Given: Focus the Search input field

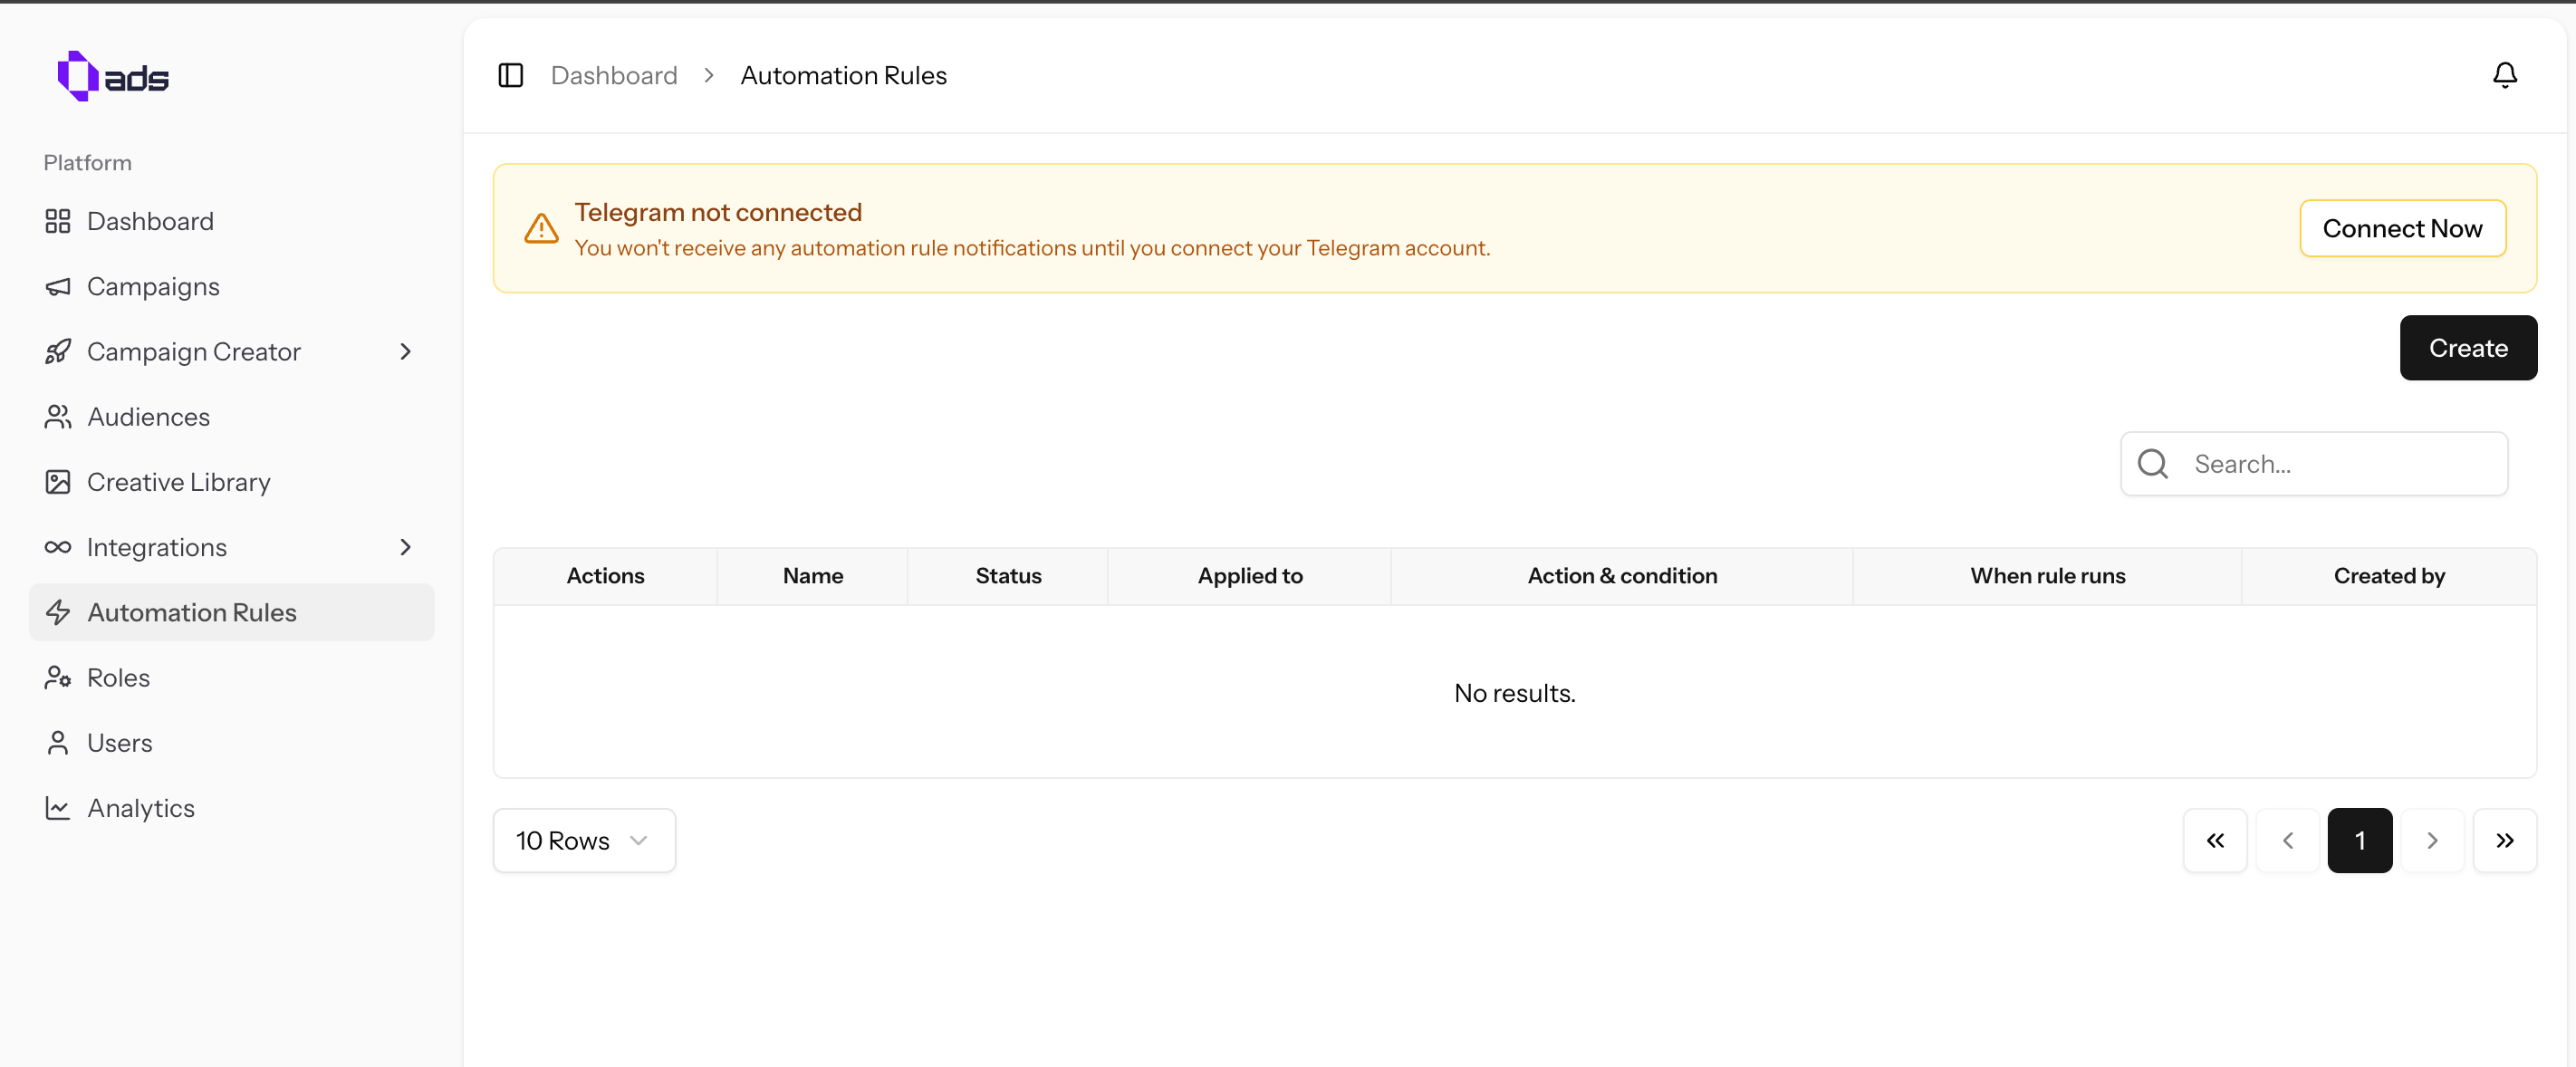Looking at the screenshot, I should click(2340, 464).
